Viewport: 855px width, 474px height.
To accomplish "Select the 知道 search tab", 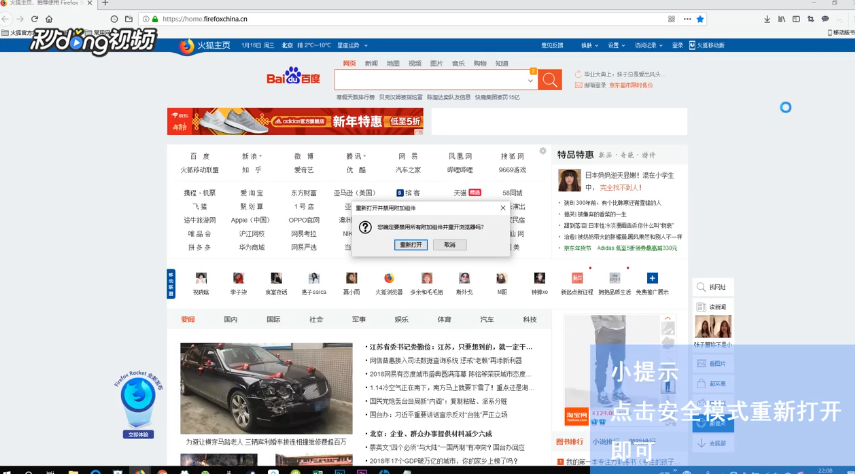I will click(502, 63).
